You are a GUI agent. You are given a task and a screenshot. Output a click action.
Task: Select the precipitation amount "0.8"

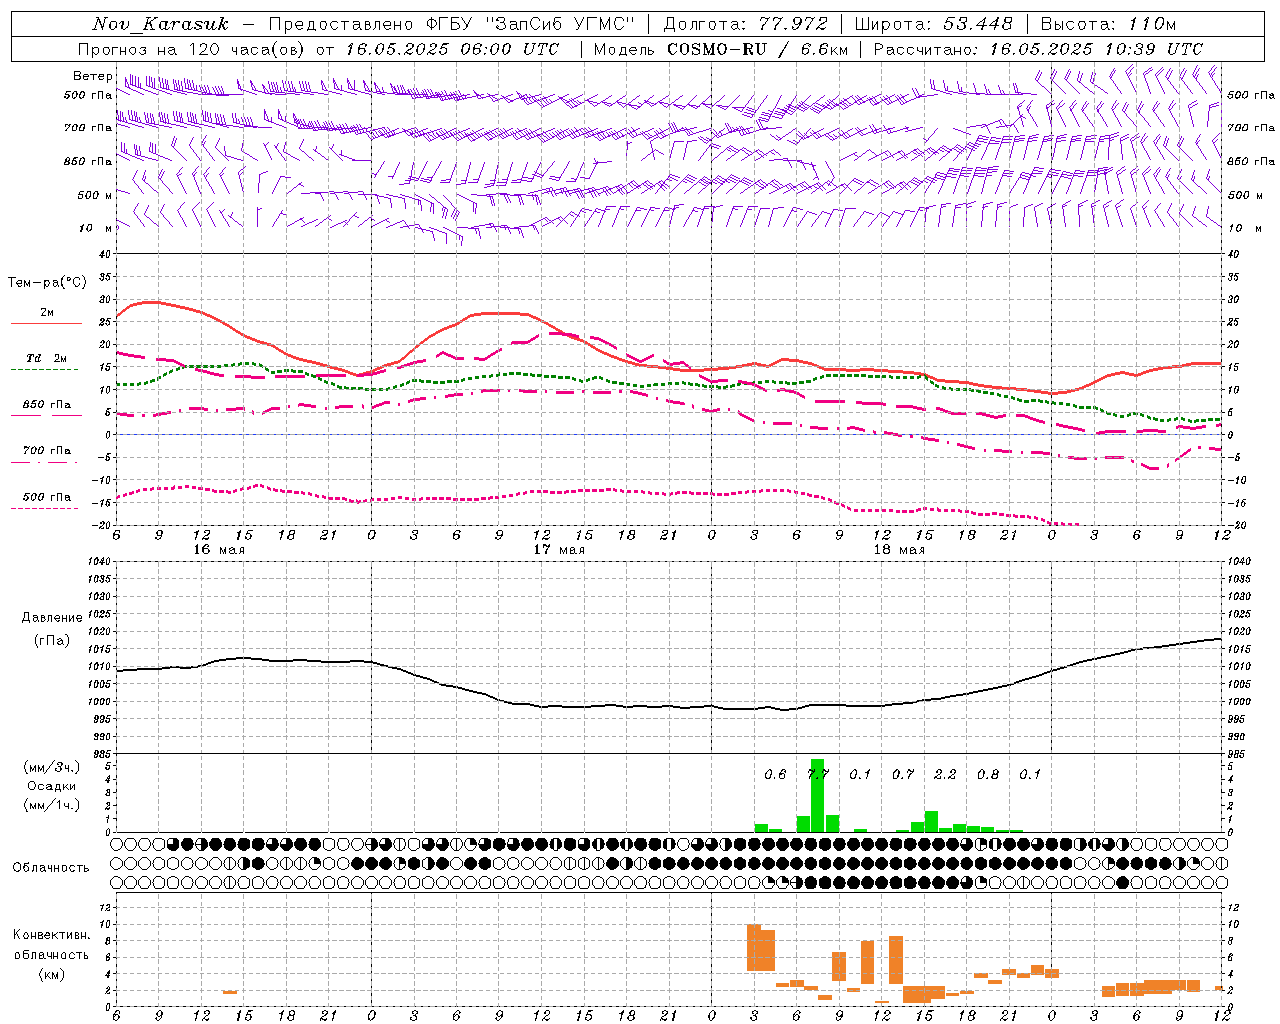pyautogui.click(x=988, y=774)
